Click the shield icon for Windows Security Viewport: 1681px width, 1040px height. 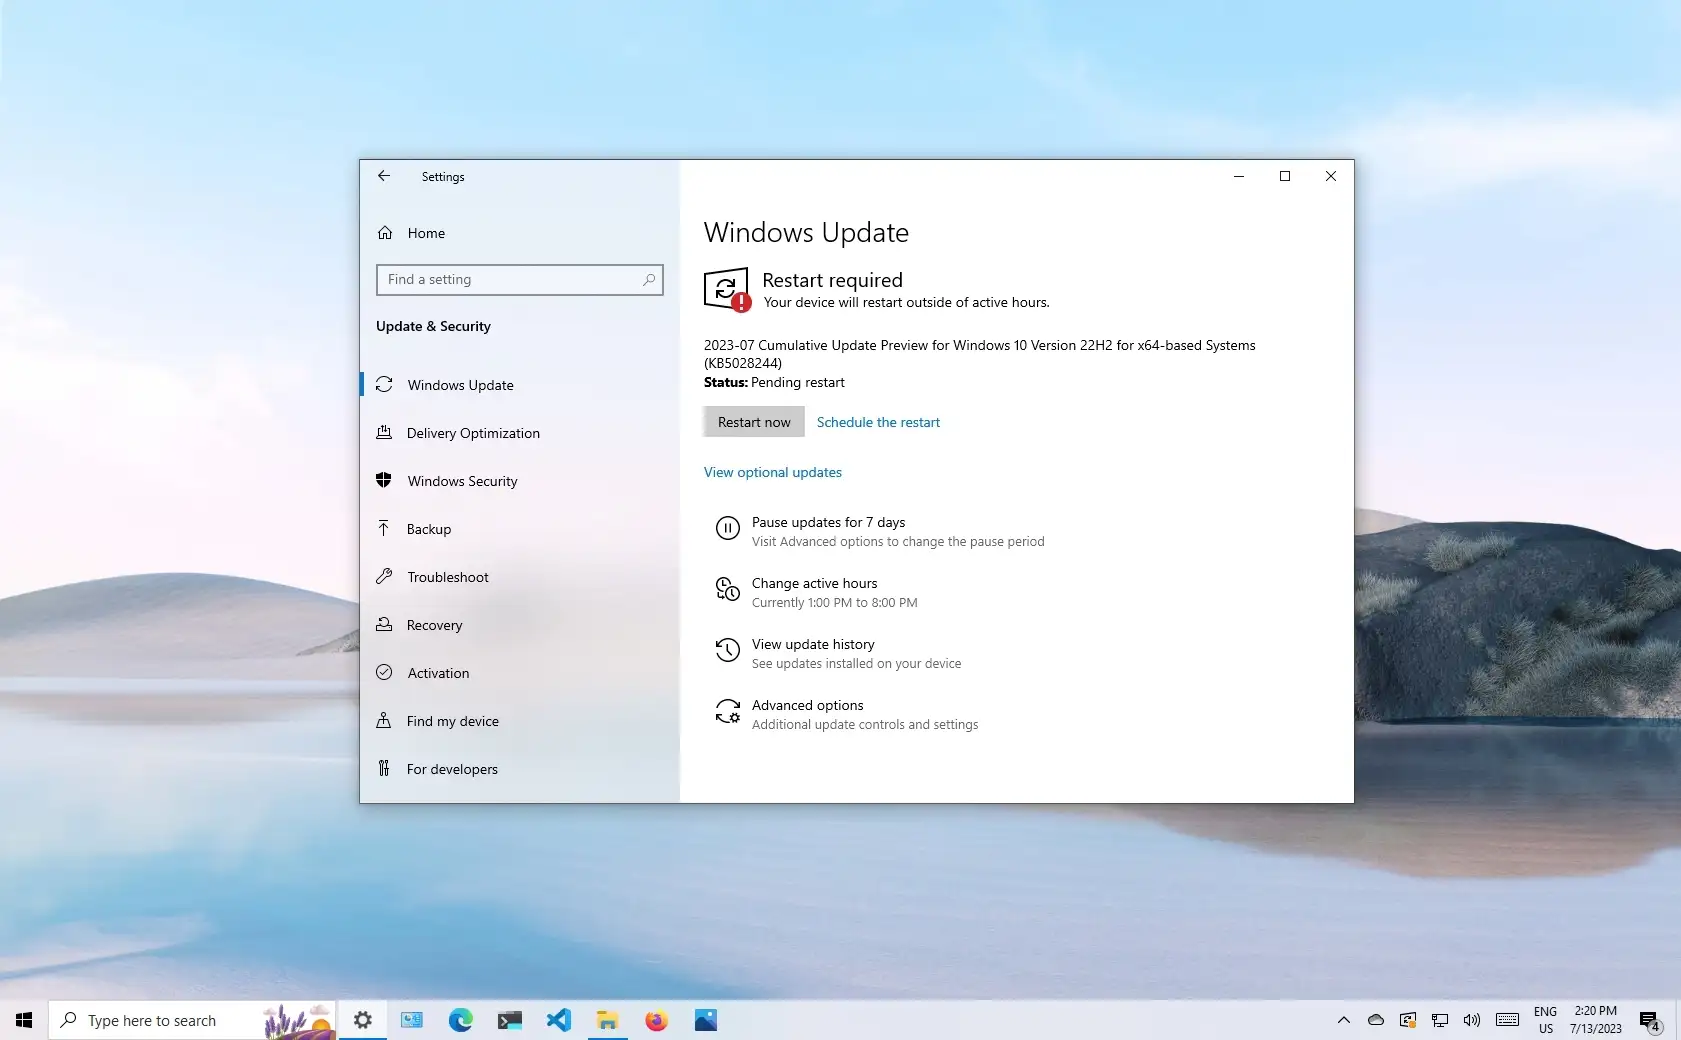click(384, 480)
